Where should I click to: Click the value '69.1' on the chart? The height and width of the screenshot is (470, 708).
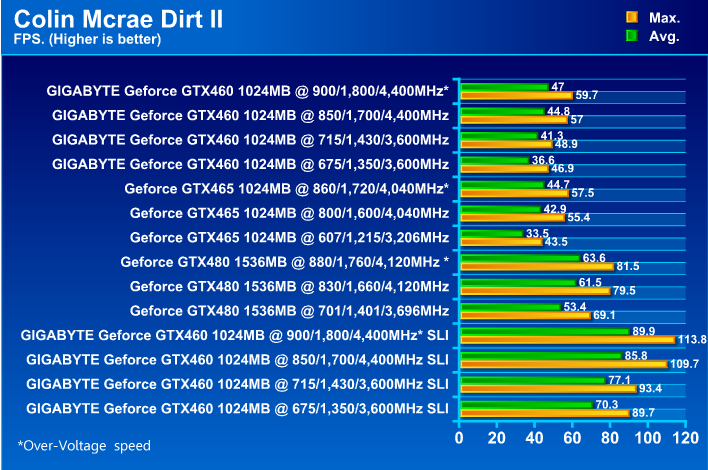[x=604, y=315]
